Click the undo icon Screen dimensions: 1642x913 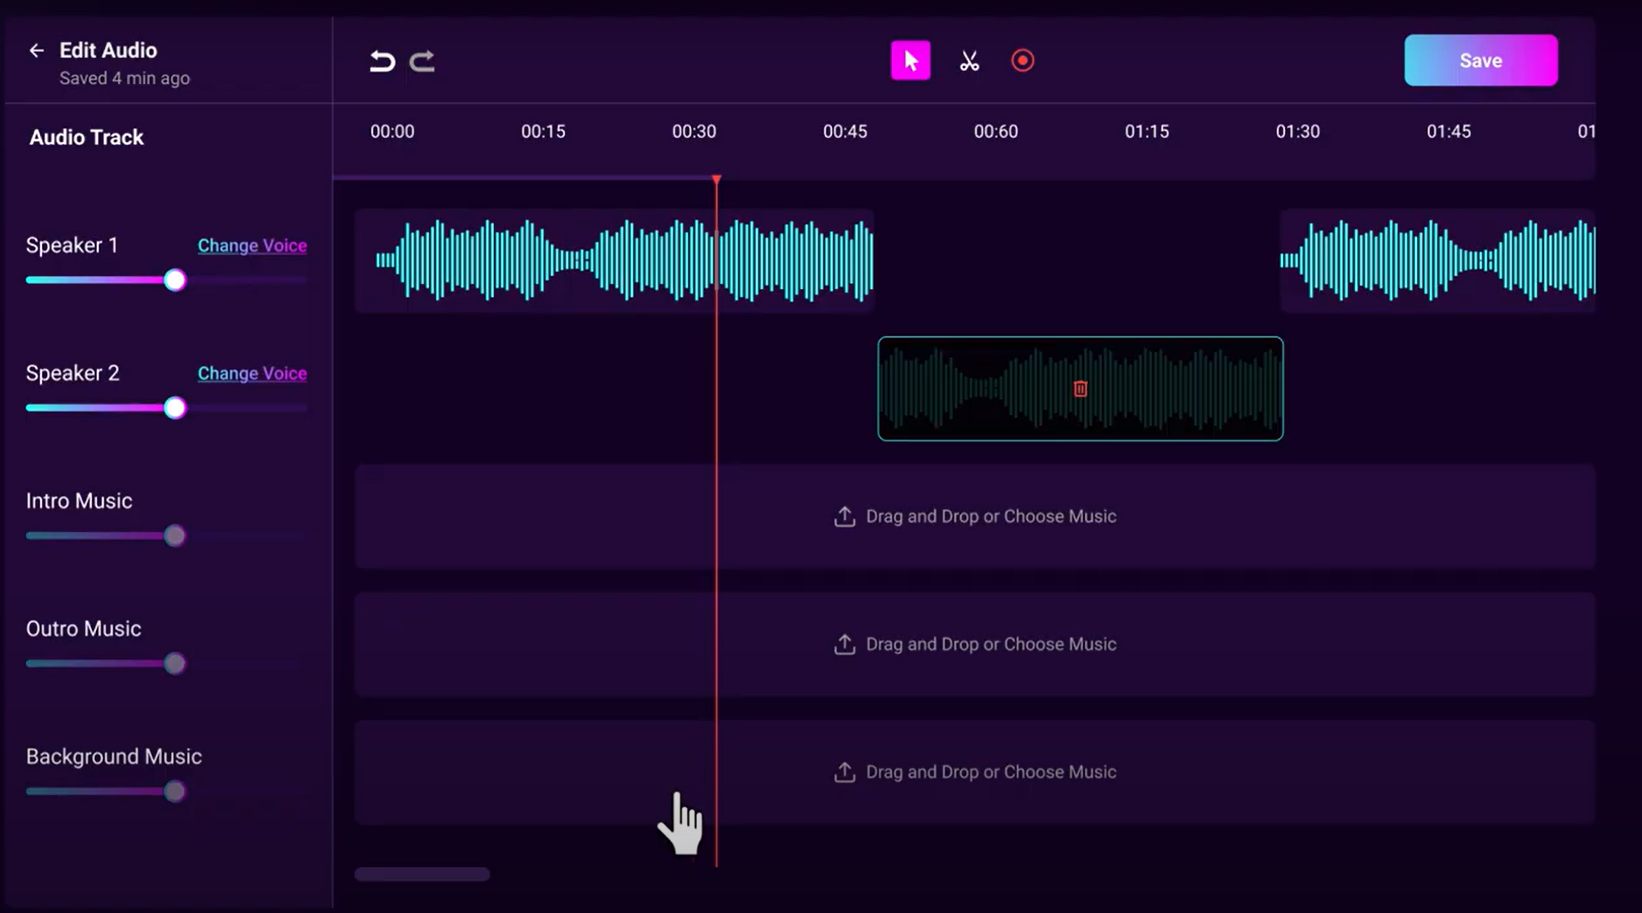click(381, 60)
